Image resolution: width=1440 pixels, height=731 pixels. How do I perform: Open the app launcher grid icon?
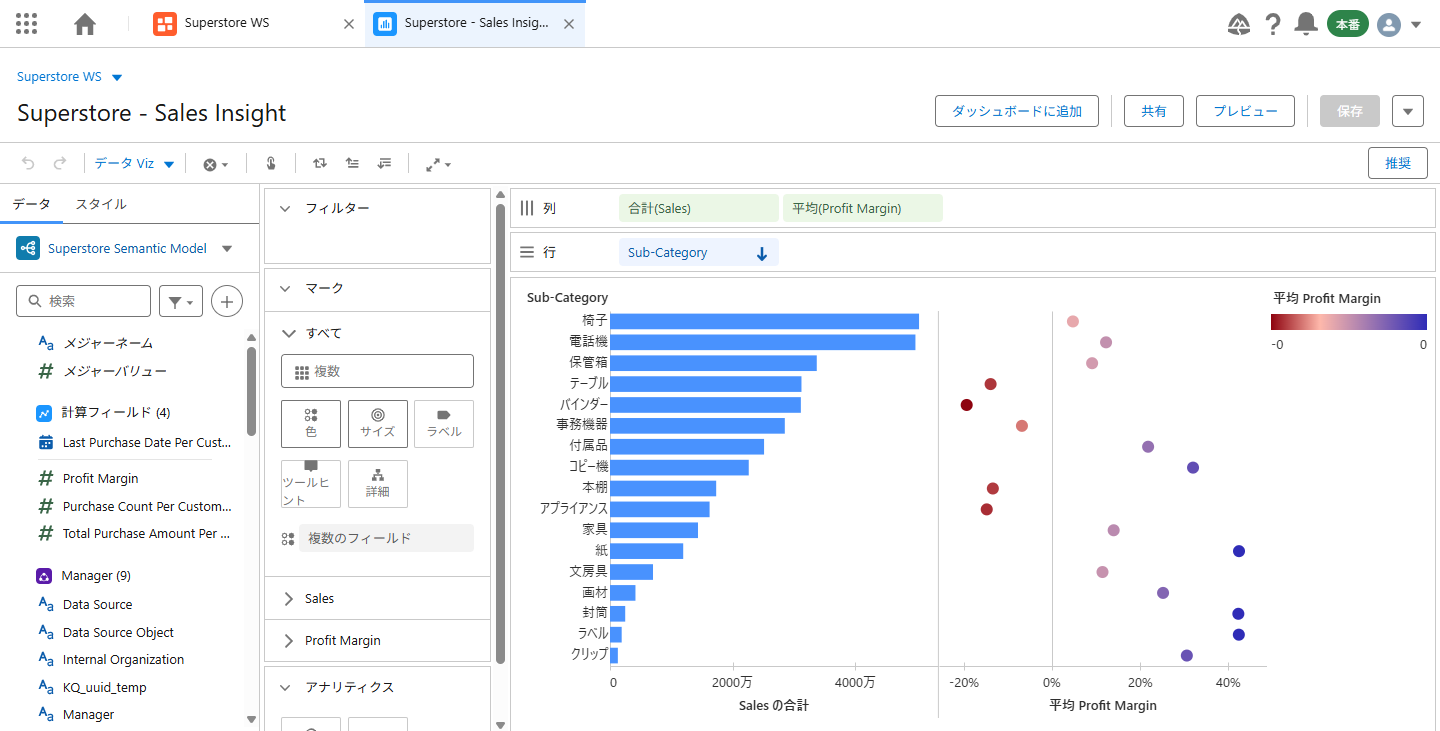(27, 23)
